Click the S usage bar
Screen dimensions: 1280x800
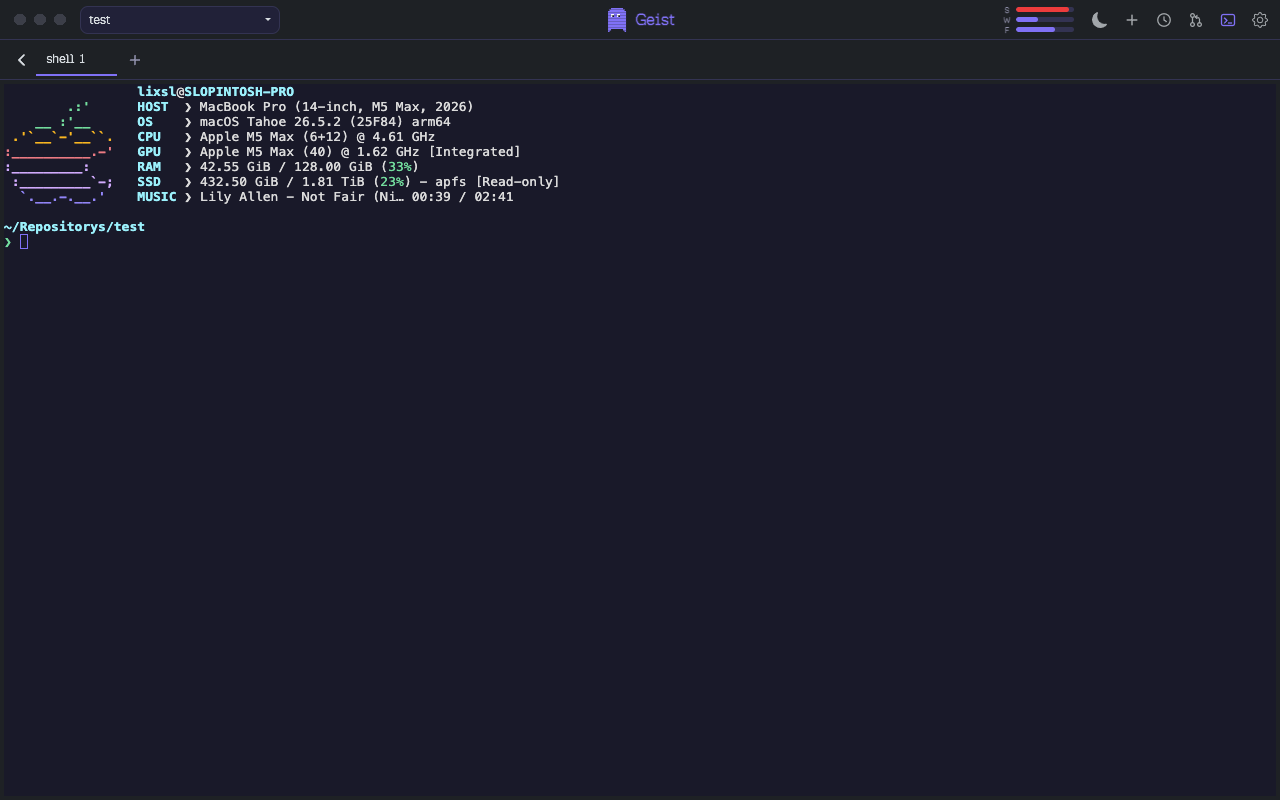click(x=1044, y=9)
